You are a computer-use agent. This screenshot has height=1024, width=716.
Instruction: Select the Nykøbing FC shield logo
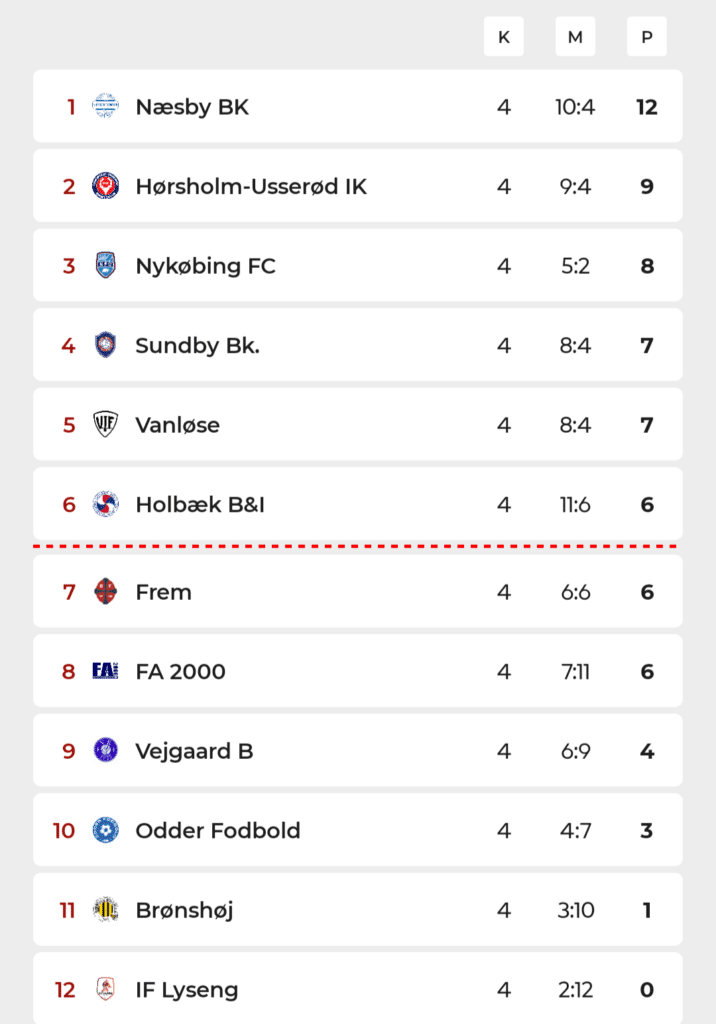(x=105, y=265)
